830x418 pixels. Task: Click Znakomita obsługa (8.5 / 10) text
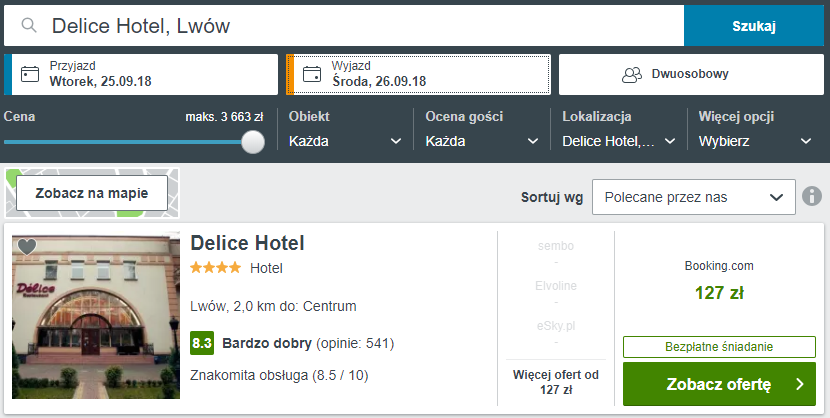[279, 376]
